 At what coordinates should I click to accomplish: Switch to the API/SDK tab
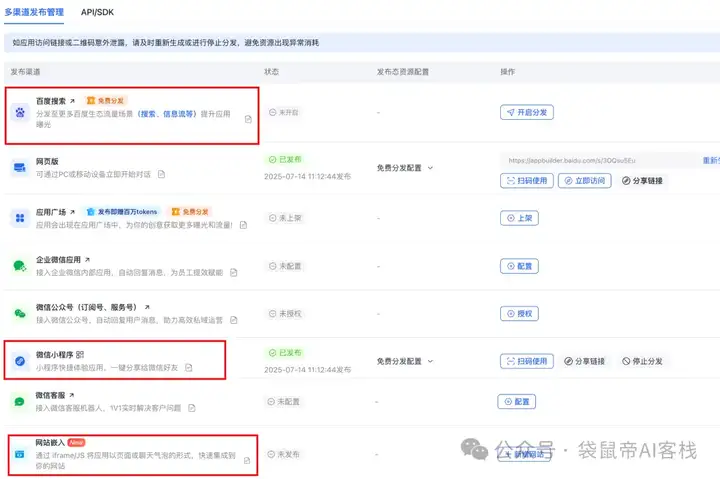[97, 12]
